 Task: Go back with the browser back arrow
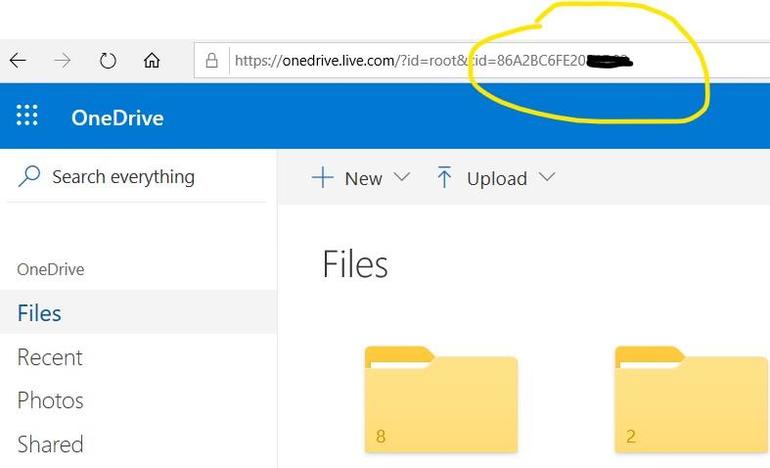click(x=18, y=60)
